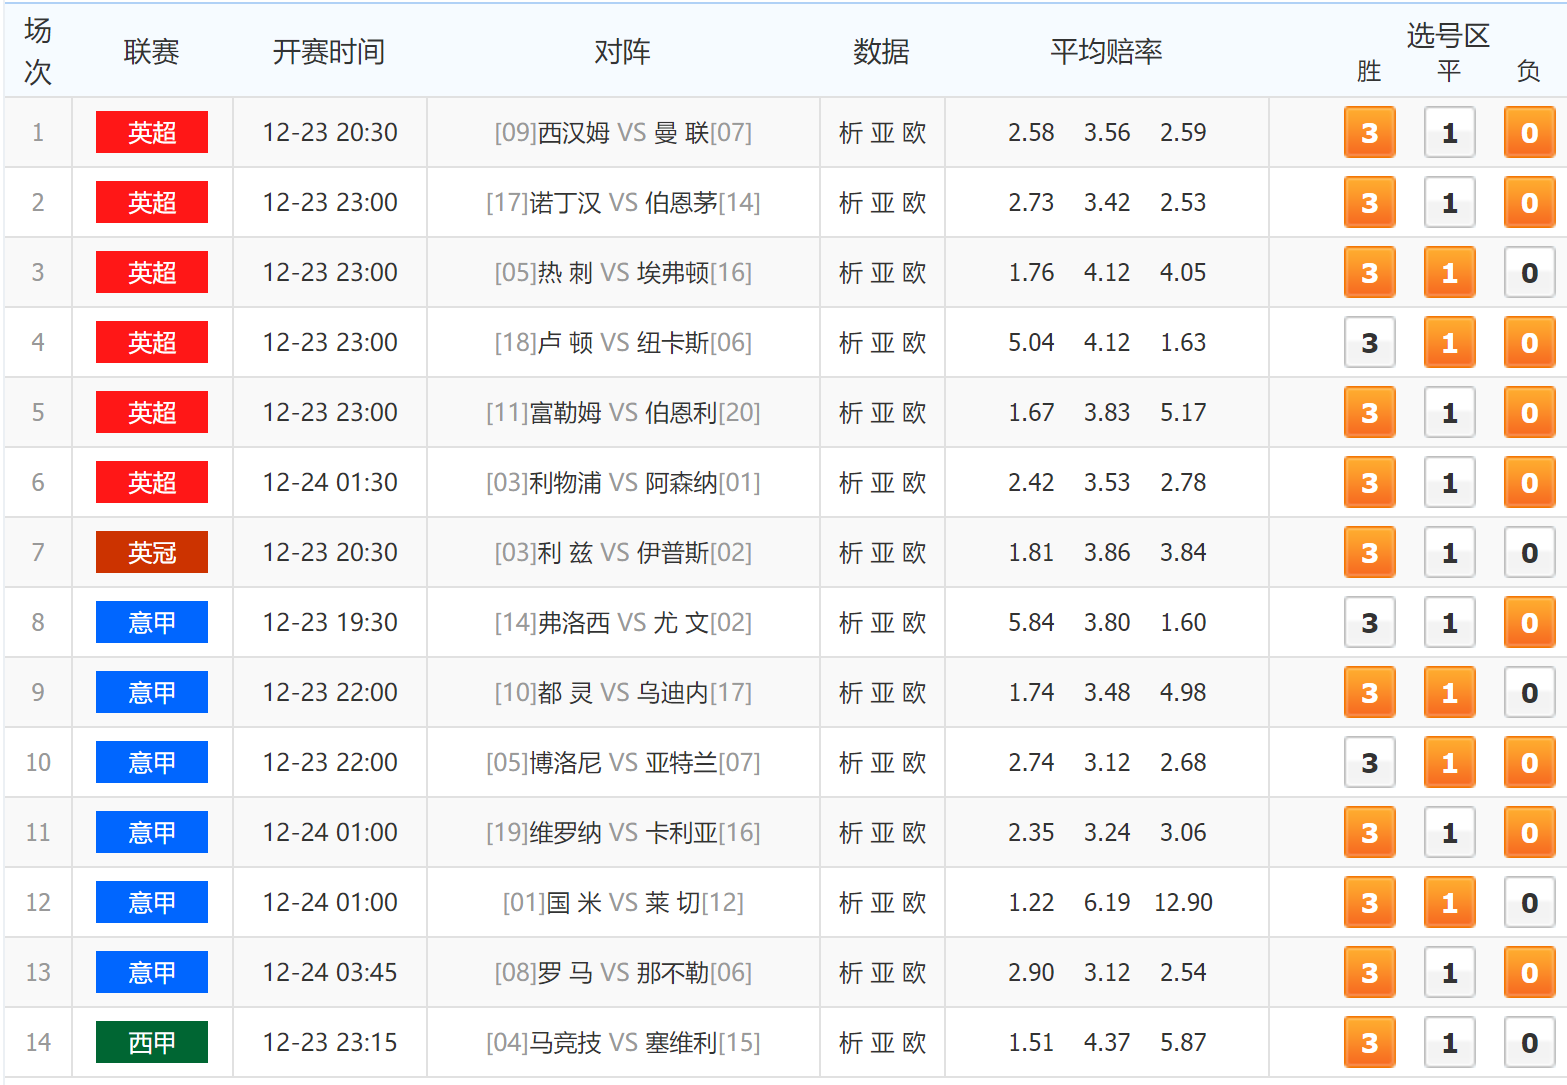Click the odds value 5.84
The height and width of the screenshot is (1085, 1567).
pos(1031,622)
